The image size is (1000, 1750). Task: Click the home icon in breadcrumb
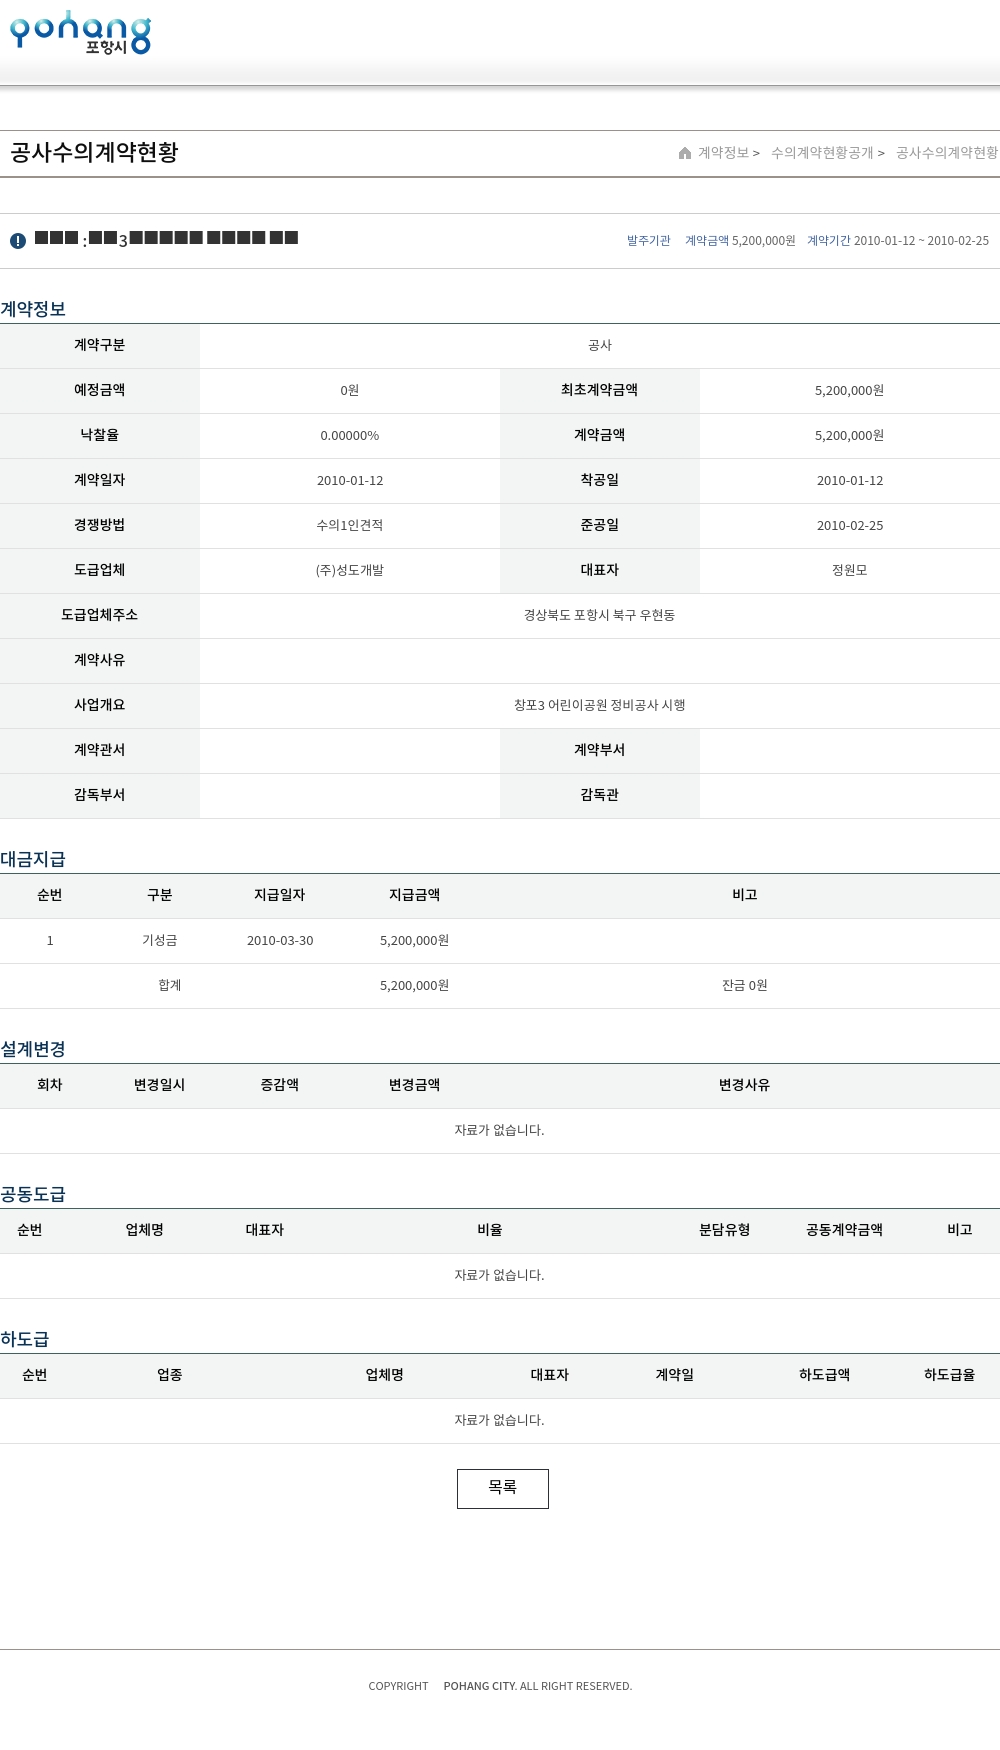(x=685, y=153)
